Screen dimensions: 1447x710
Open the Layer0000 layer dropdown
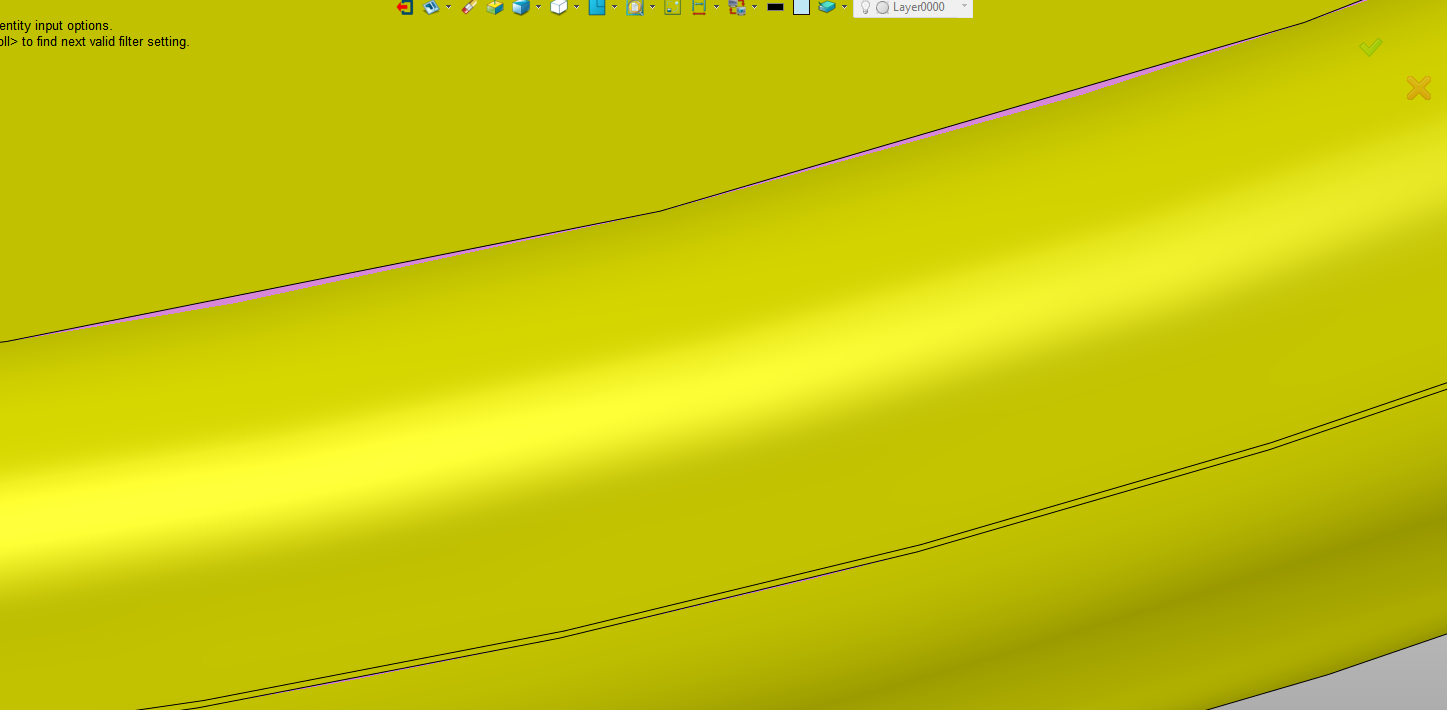click(x=964, y=6)
